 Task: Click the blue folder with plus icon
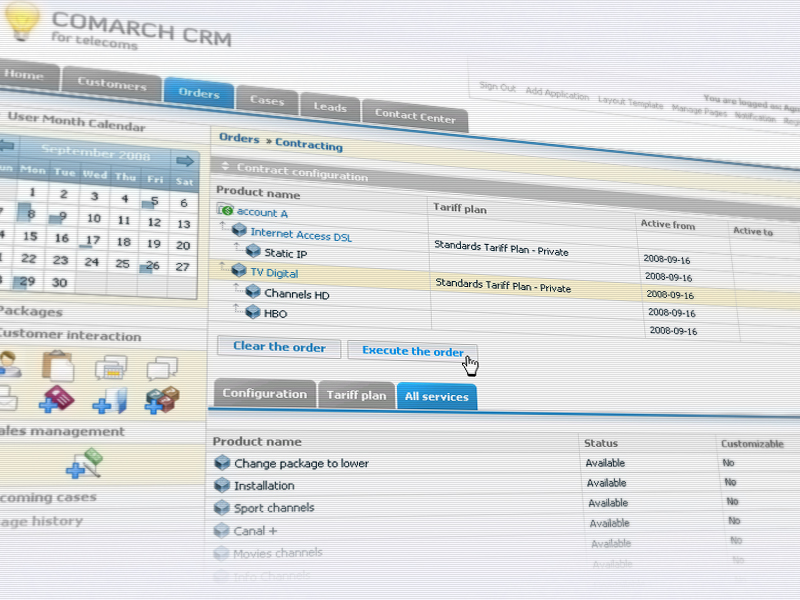click(x=109, y=401)
